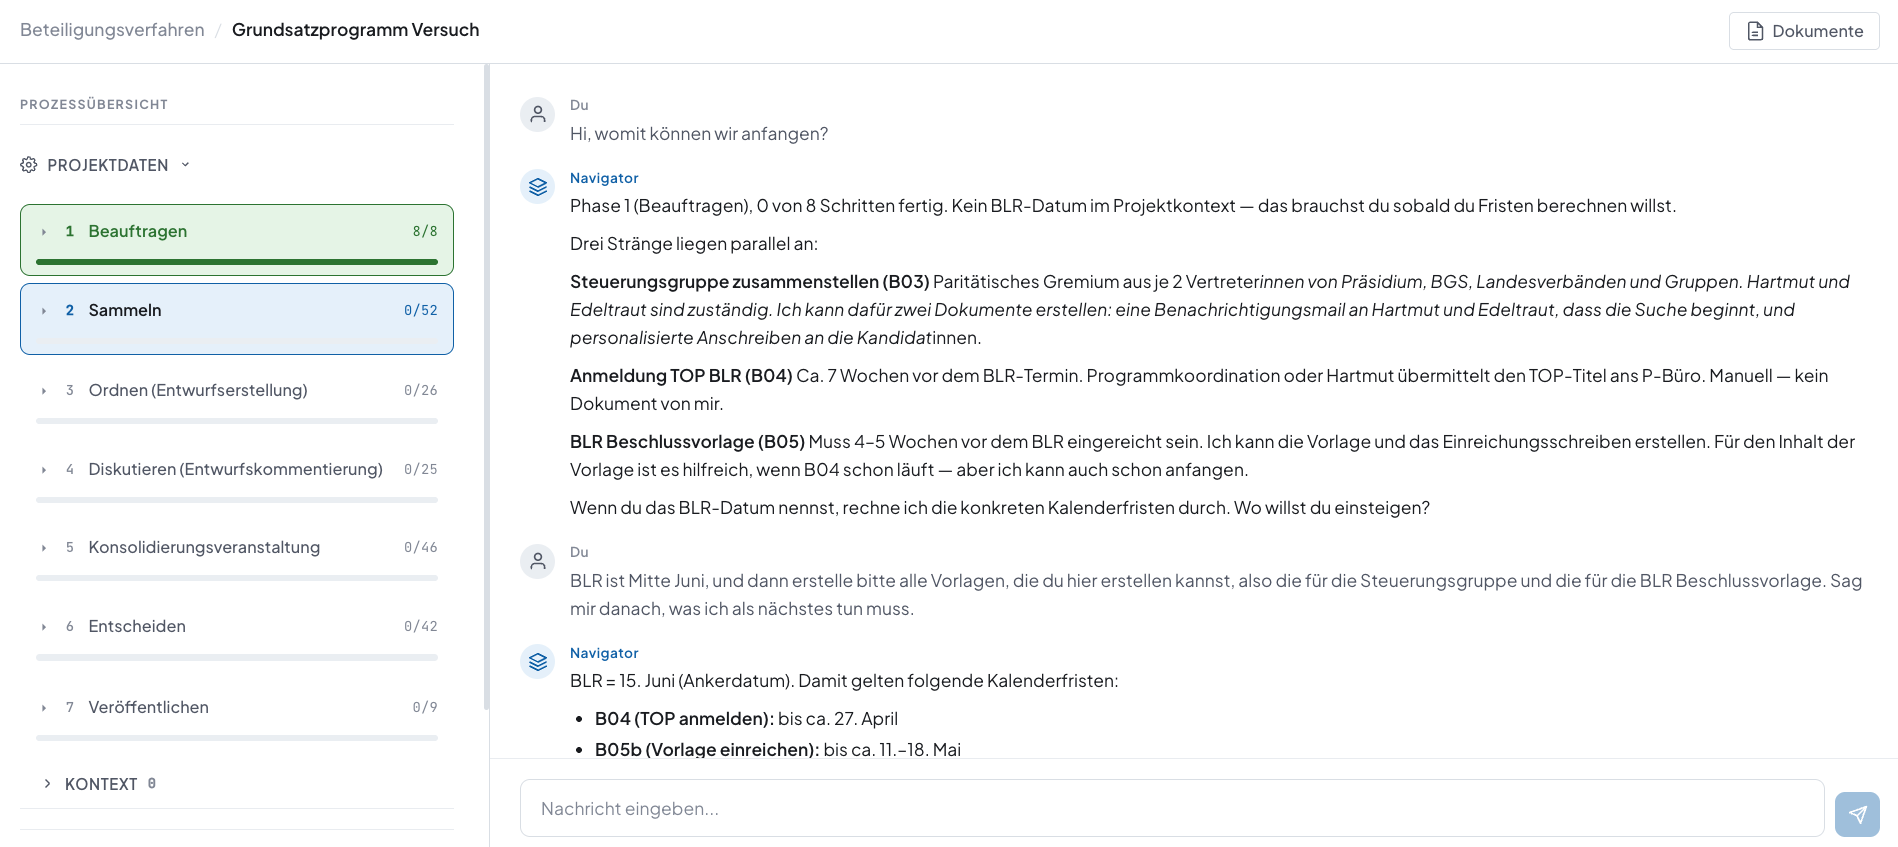Click the send message paper-plane button
Screen dimensions: 1898x847
click(1857, 814)
